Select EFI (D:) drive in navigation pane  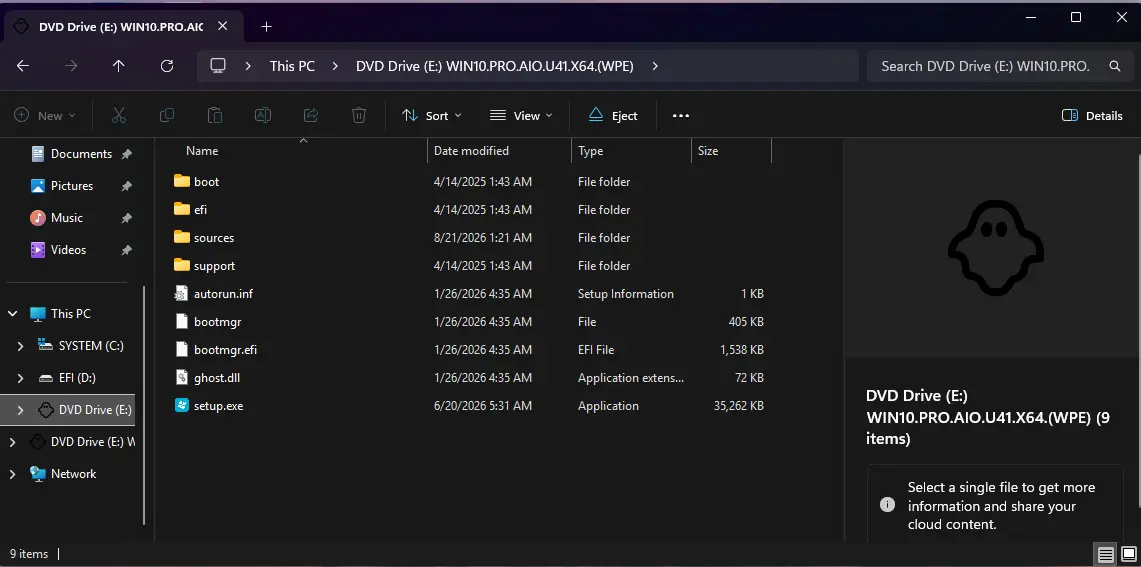point(77,378)
